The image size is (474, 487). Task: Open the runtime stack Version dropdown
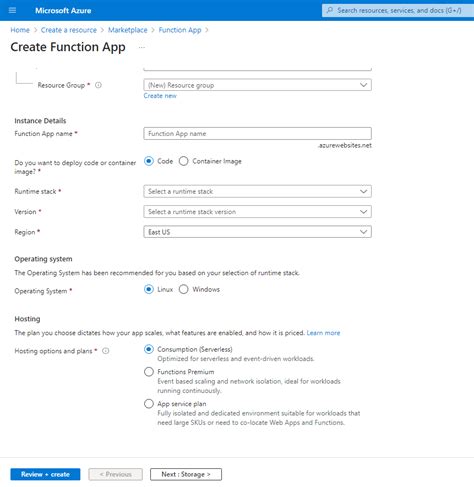click(x=257, y=212)
